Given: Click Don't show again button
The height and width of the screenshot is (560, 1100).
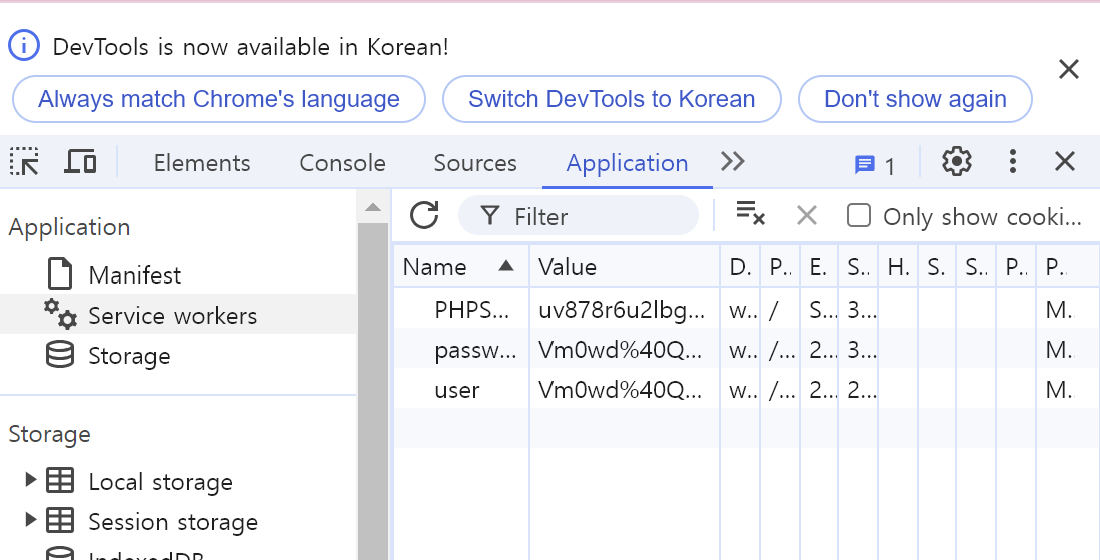Looking at the screenshot, I should (x=915, y=99).
